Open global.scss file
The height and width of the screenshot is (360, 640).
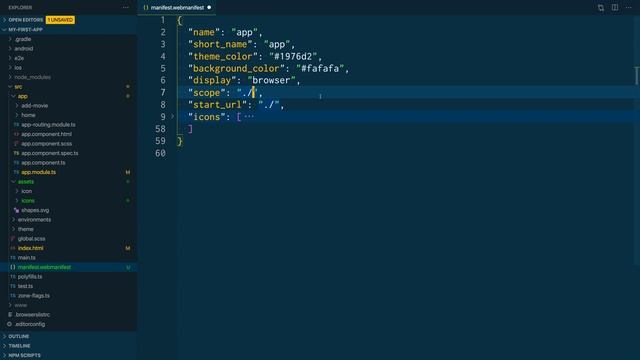coord(31,239)
